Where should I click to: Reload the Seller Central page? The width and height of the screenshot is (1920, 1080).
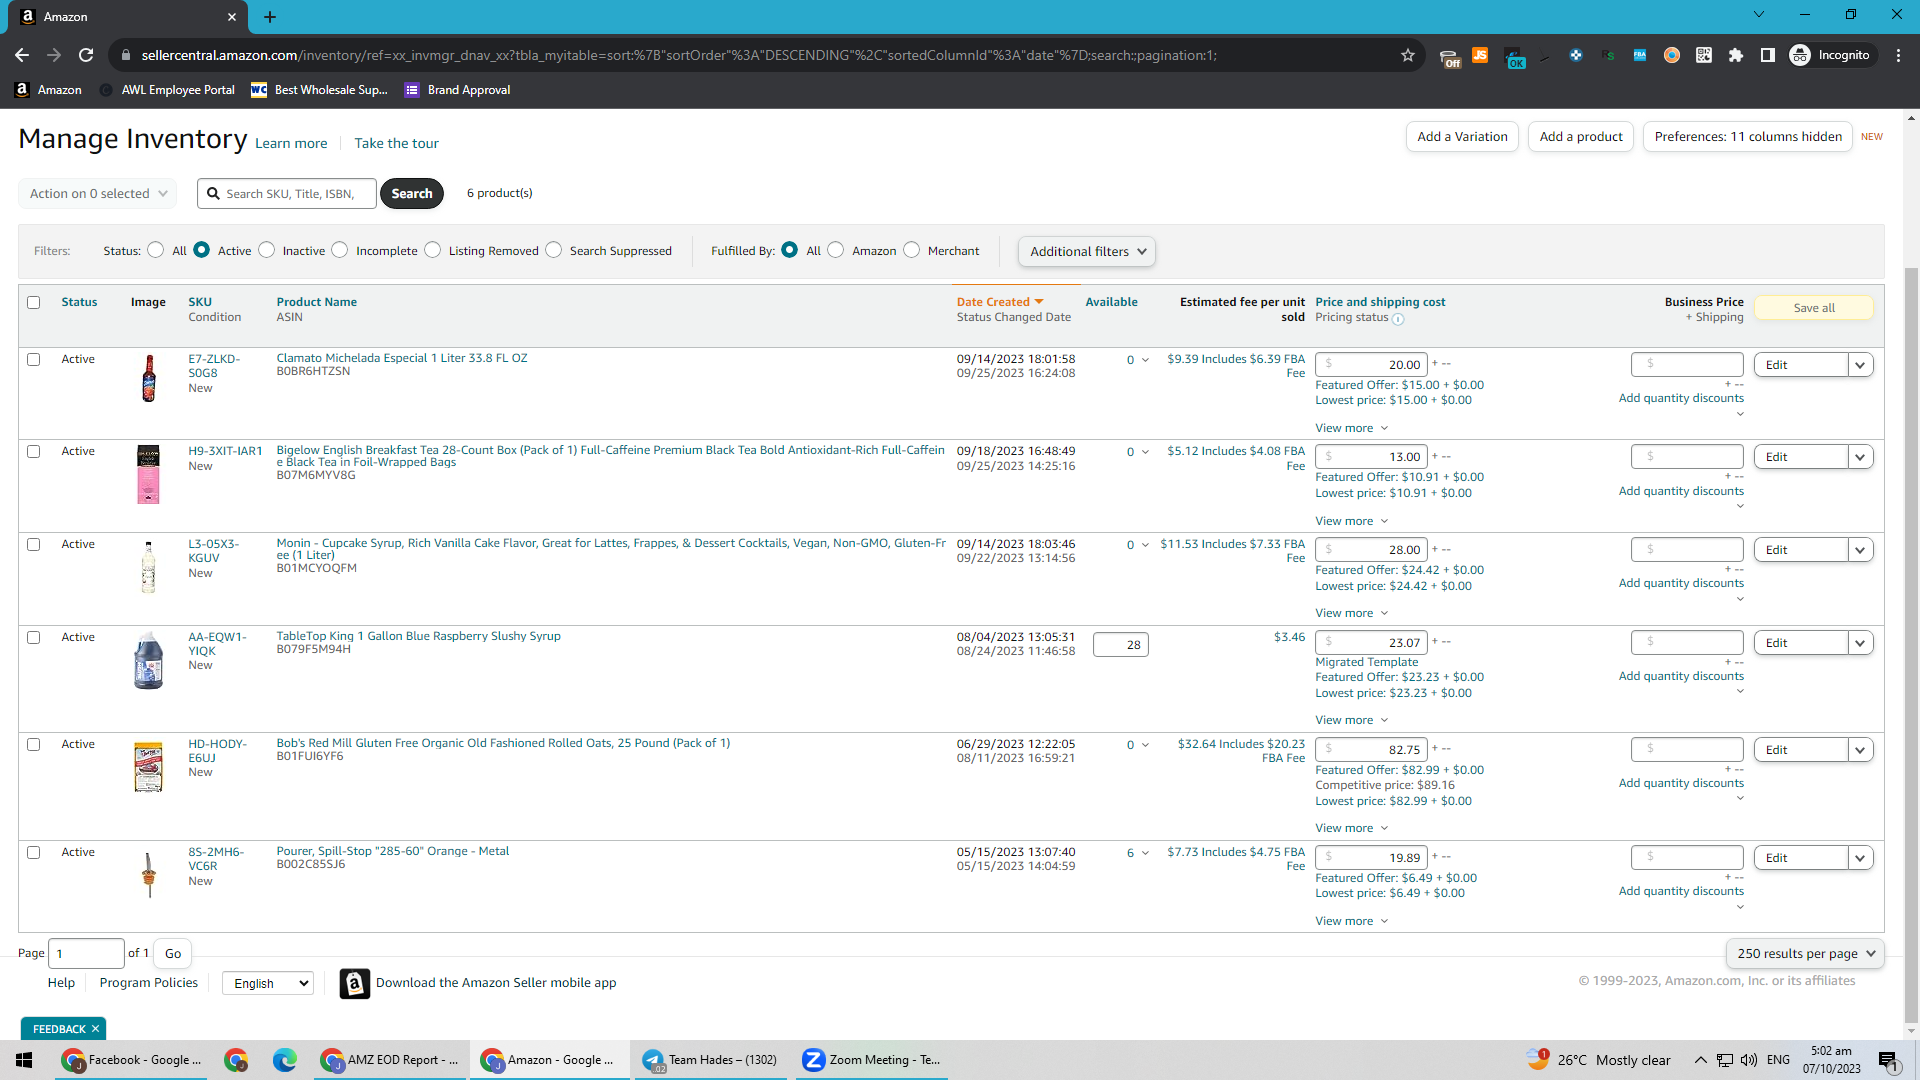pos(86,55)
